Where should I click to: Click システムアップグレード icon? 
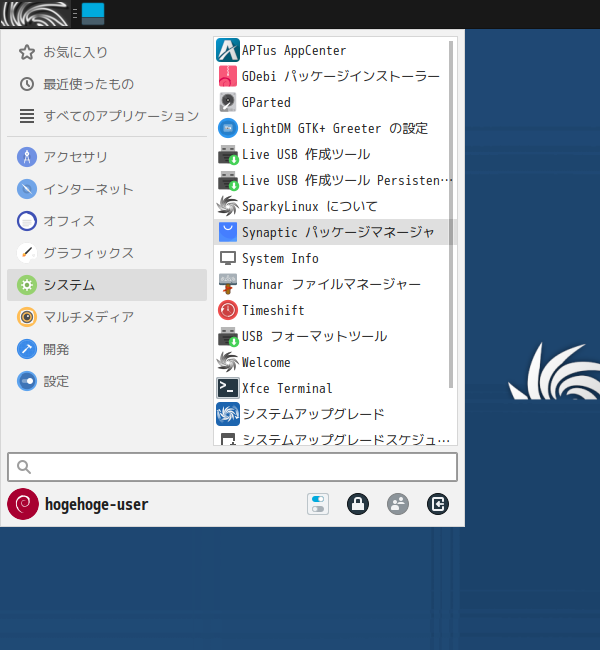(228, 414)
